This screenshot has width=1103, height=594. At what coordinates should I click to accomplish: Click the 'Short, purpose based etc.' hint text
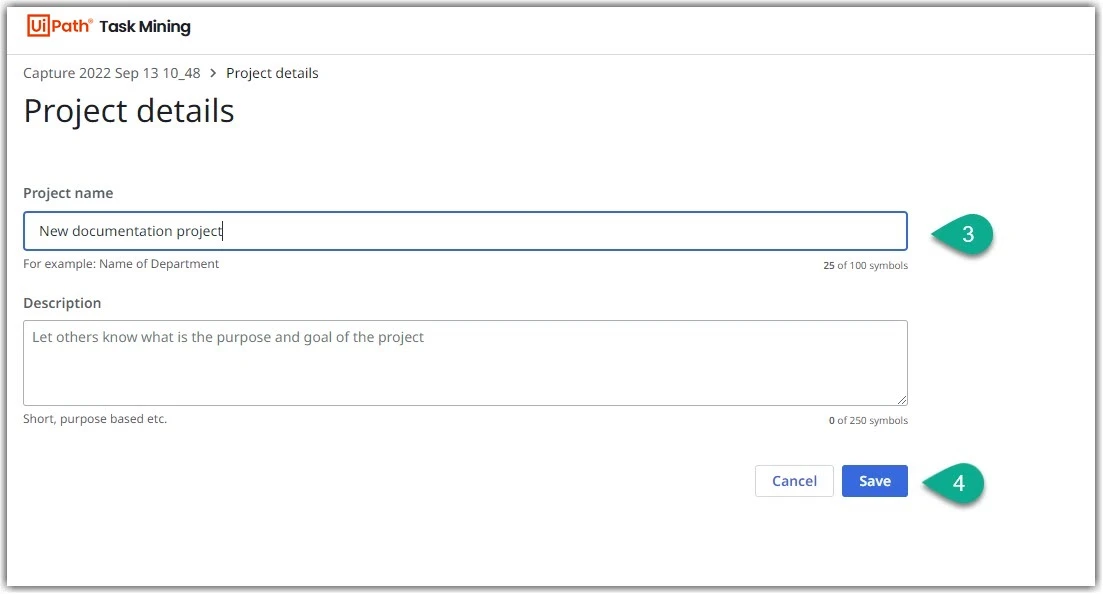tap(95, 419)
